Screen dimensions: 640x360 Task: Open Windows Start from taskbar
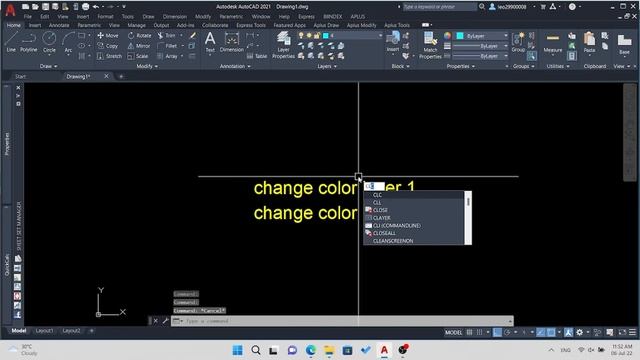coord(237,350)
